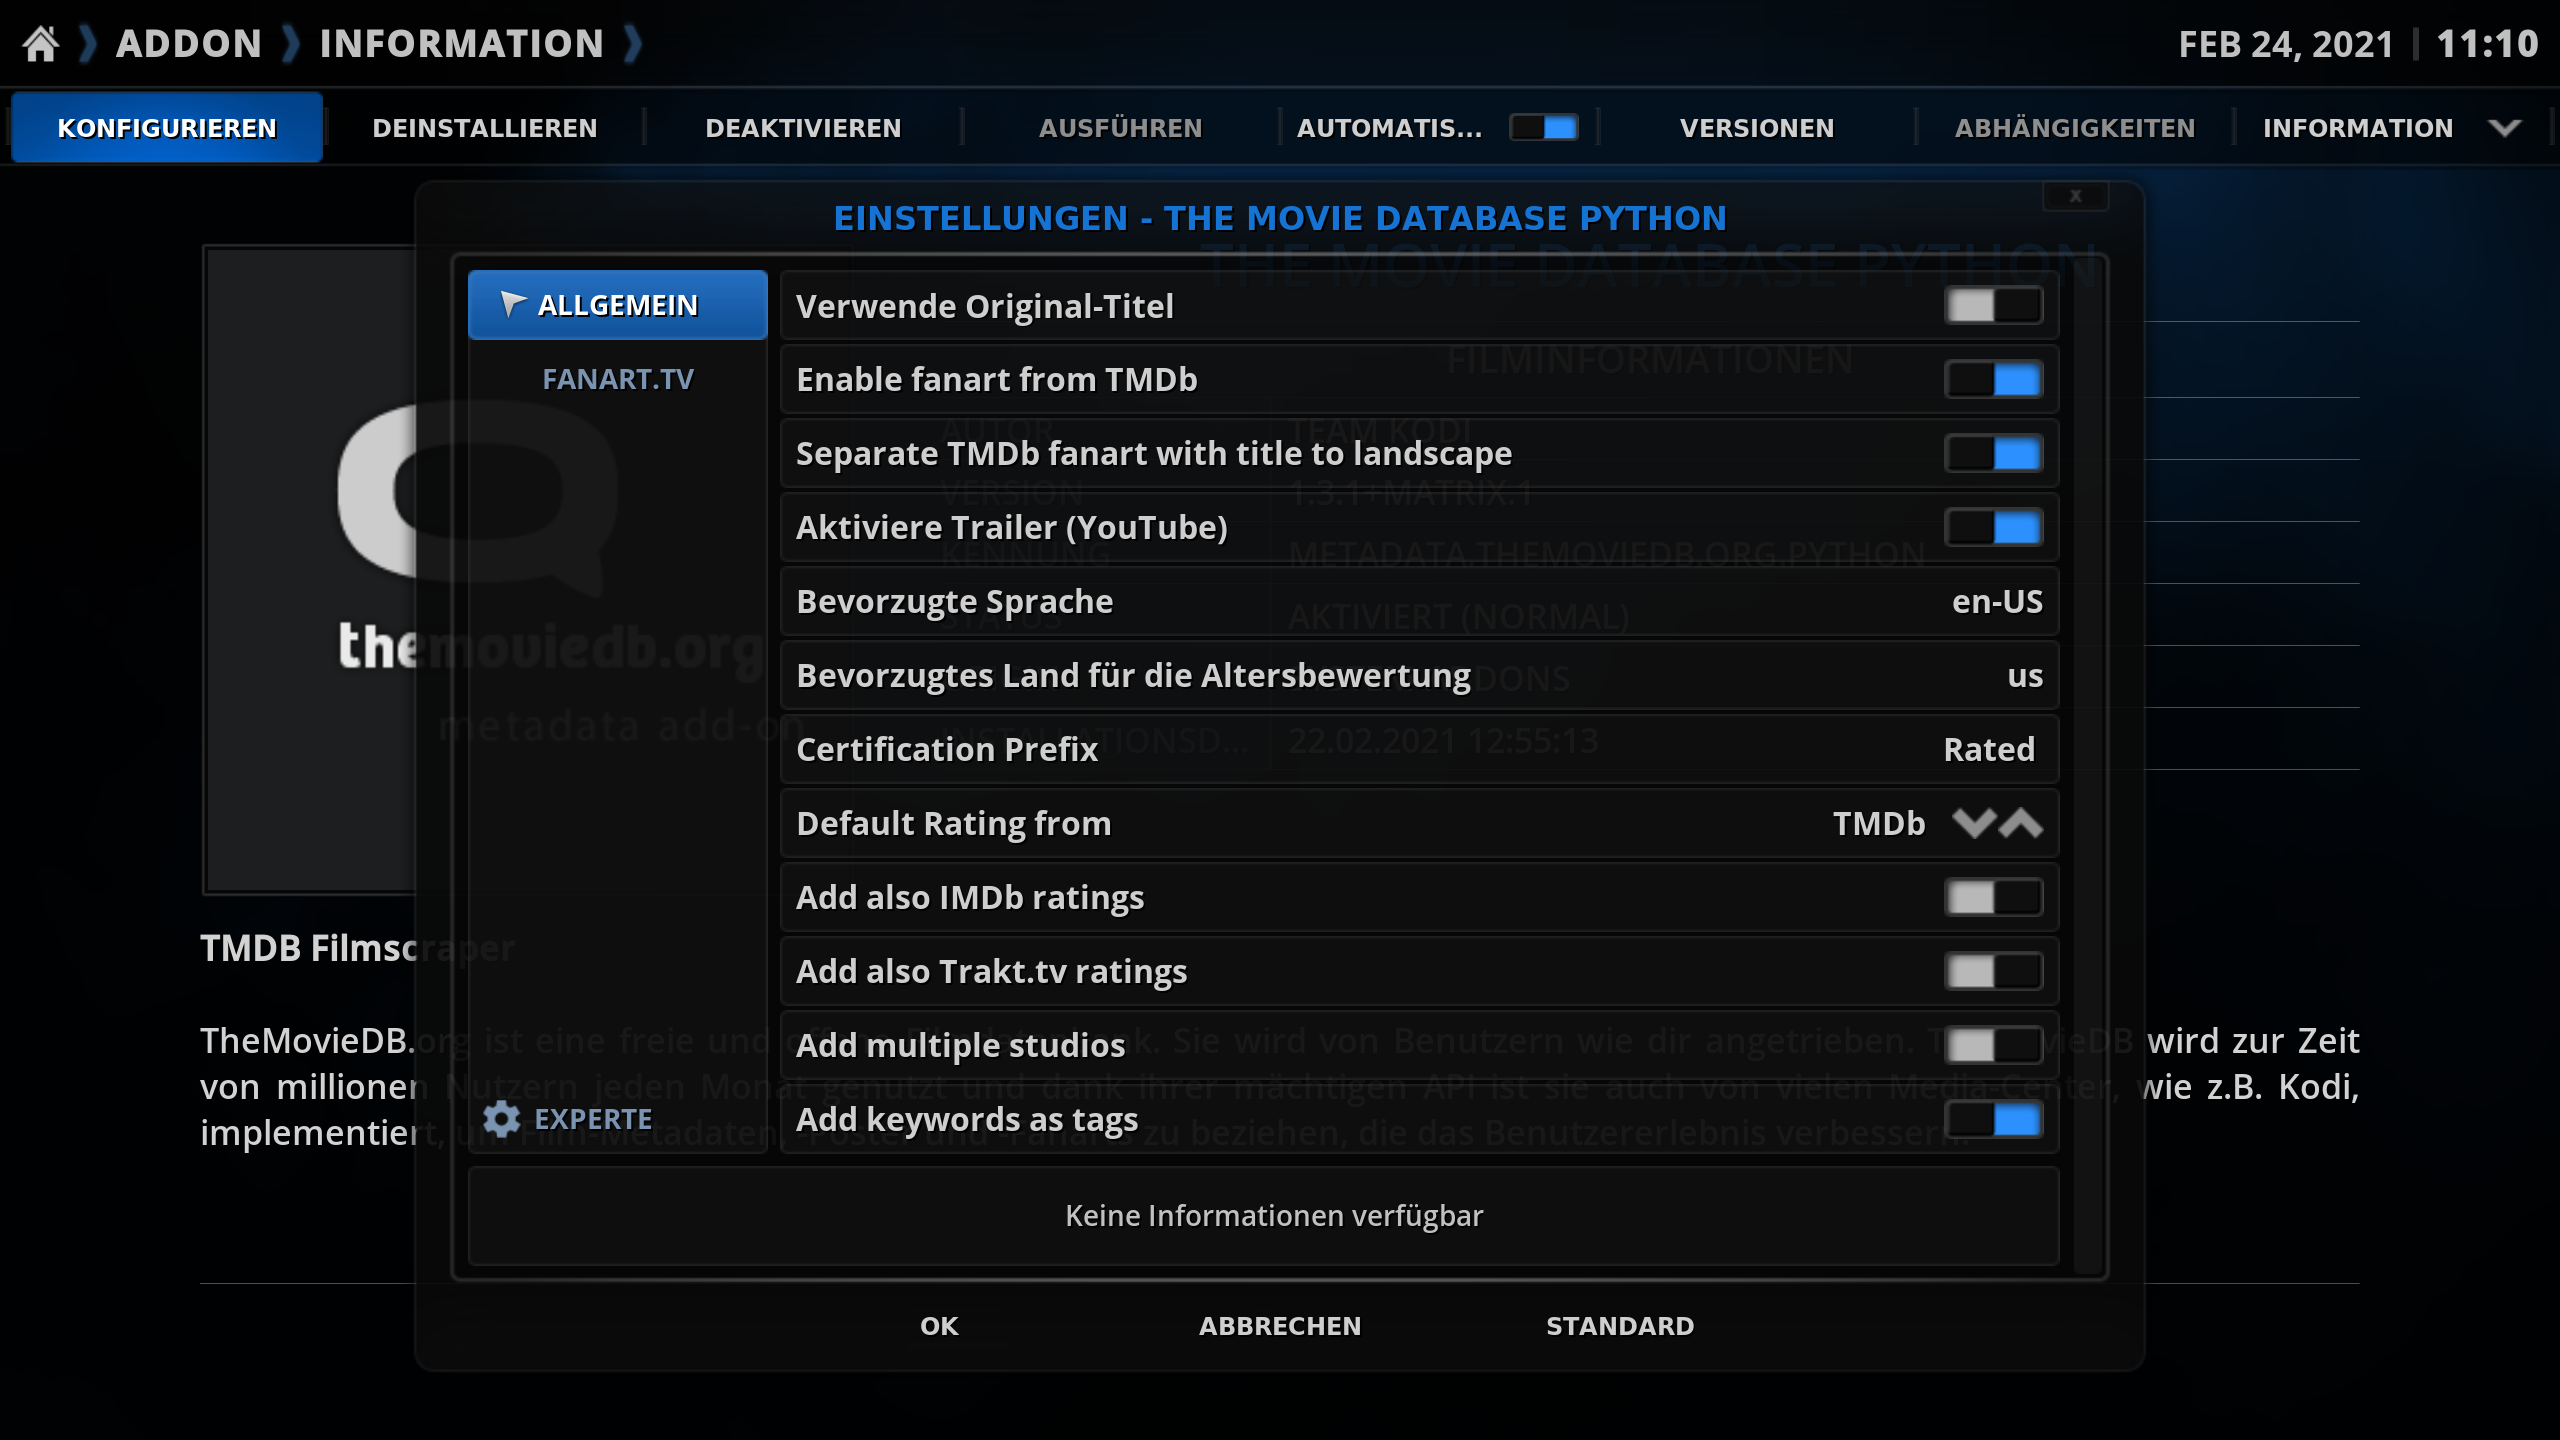The height and width of the screenshot is (1440, 2560).
Task: Enable Add also IMDb ratings
Action: click(1993, 898)
